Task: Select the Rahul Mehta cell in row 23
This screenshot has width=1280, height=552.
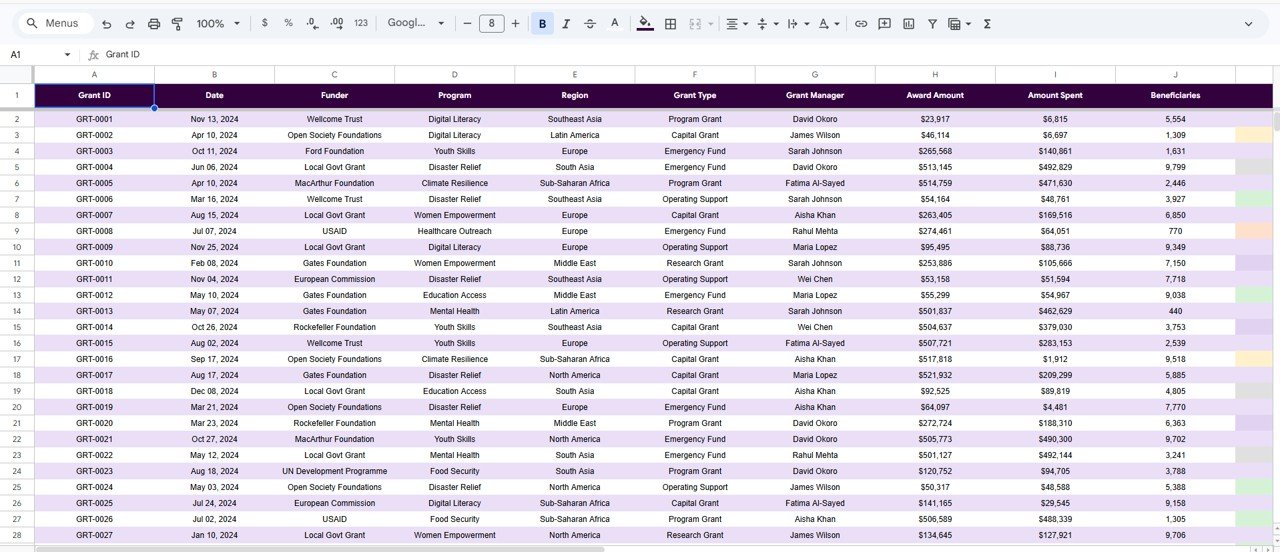Action: 815,455
